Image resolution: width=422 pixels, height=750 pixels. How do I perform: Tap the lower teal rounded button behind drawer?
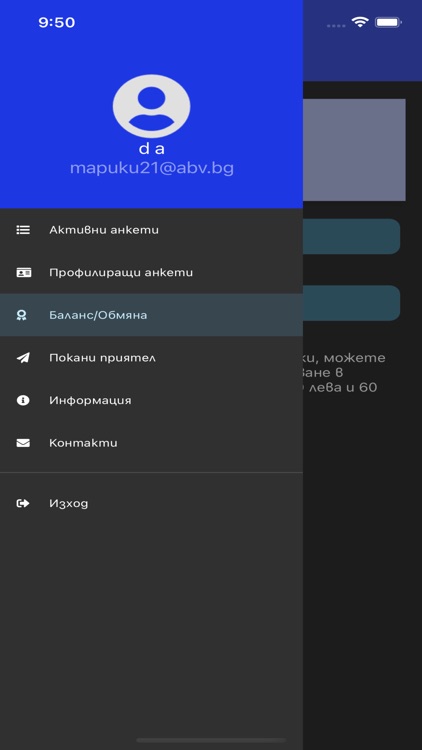tap(351, 303)
